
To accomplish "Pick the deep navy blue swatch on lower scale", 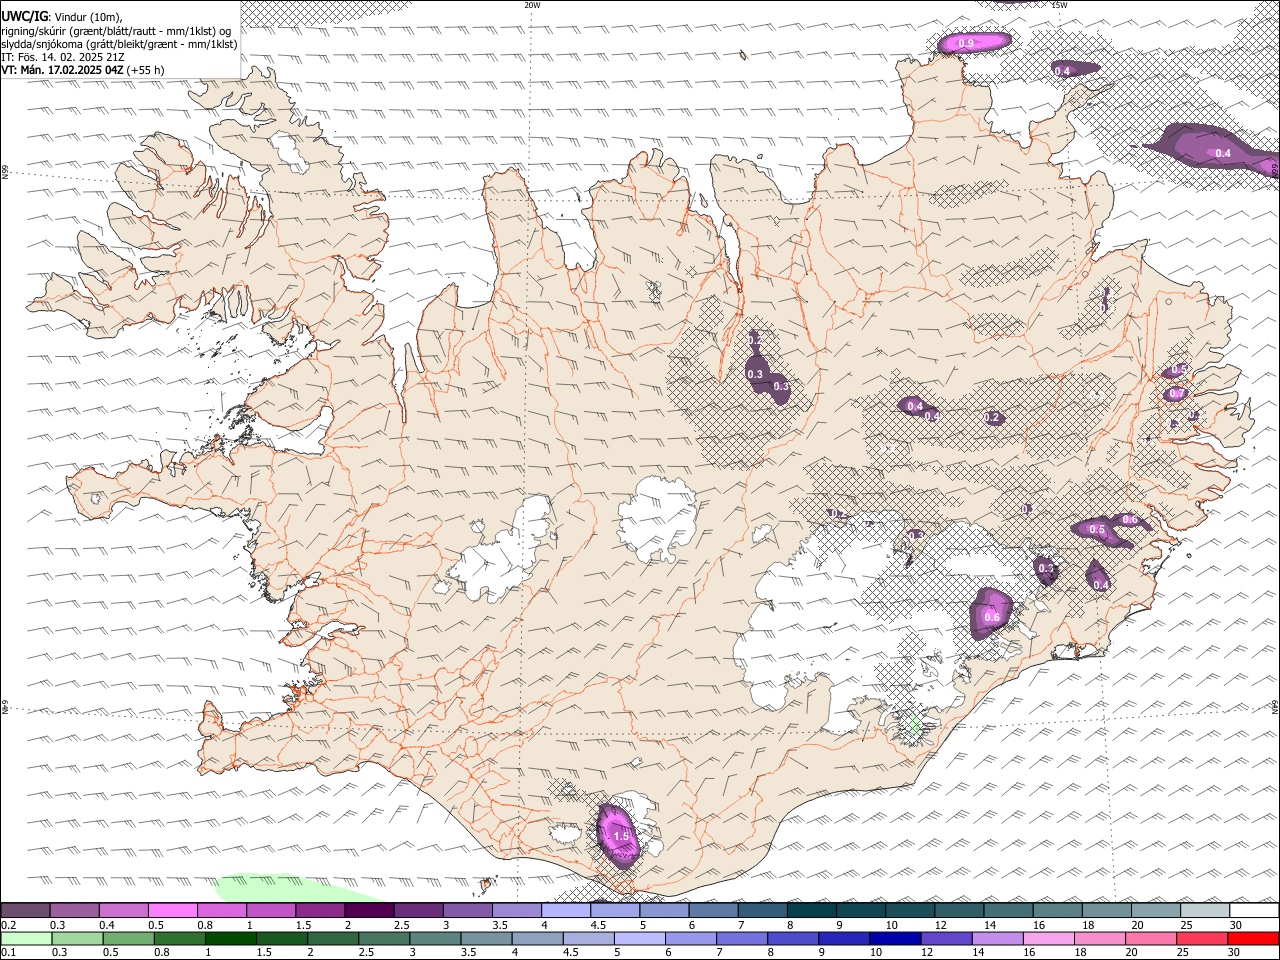I will tap(894, 938).
